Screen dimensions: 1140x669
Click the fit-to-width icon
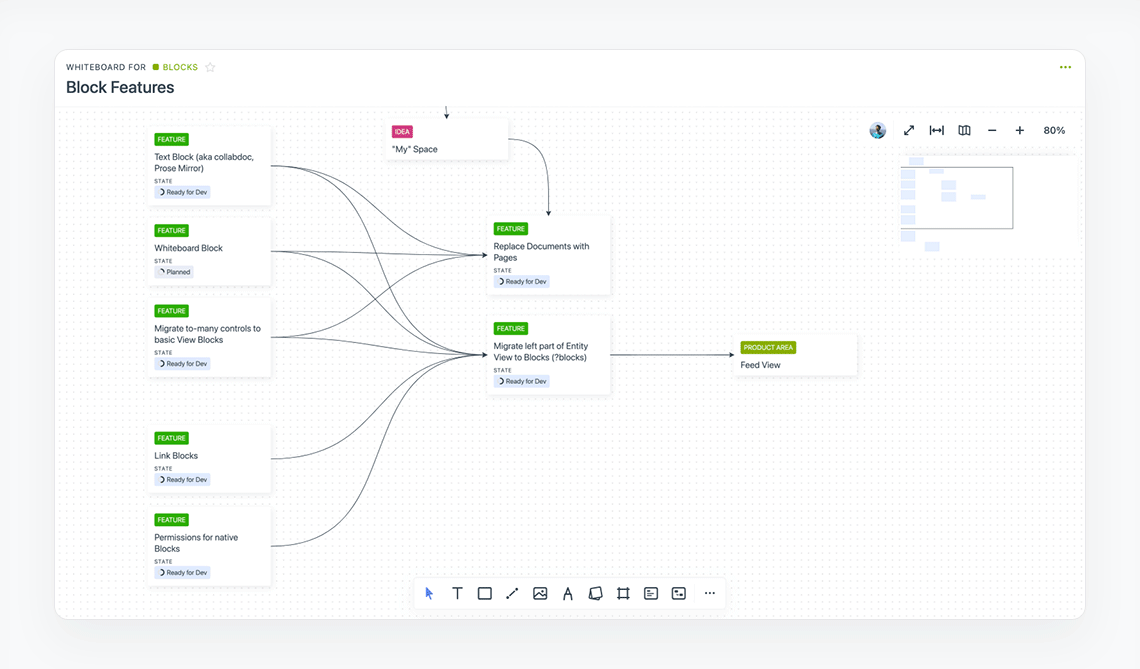936,130
